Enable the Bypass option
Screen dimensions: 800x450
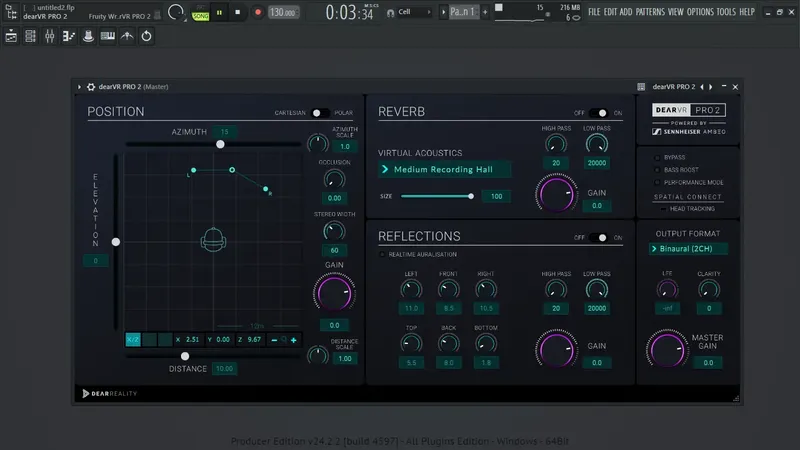(x=657, y=158)
